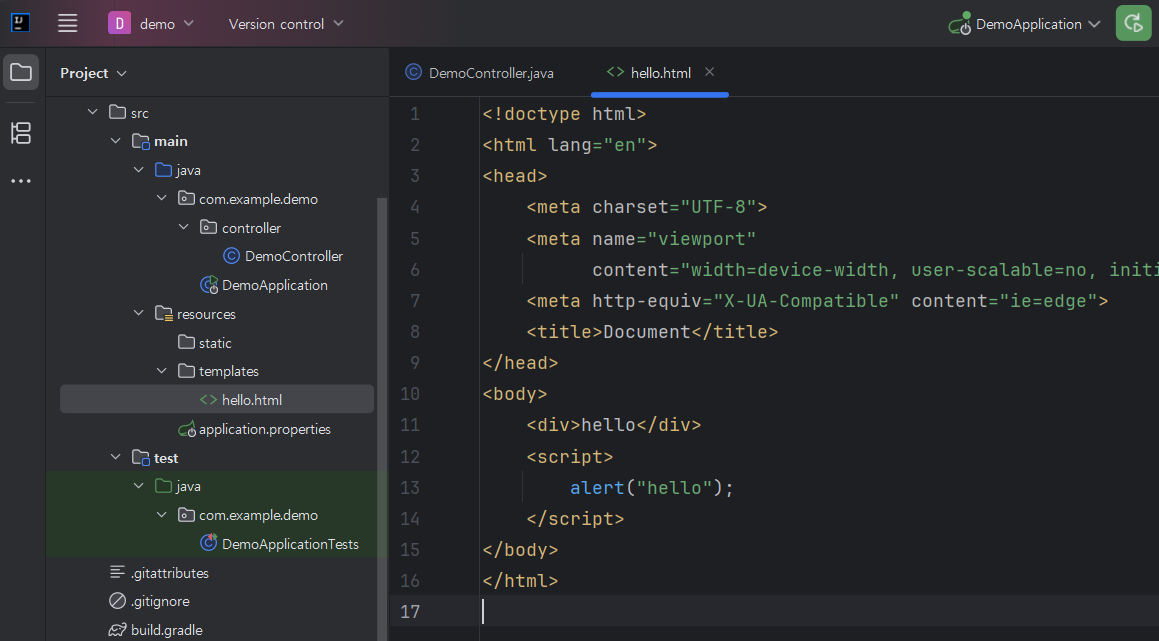Viewport: 1159px width, 641px height.
Task: Click the controller package icon
Action: tap(209, 228)
